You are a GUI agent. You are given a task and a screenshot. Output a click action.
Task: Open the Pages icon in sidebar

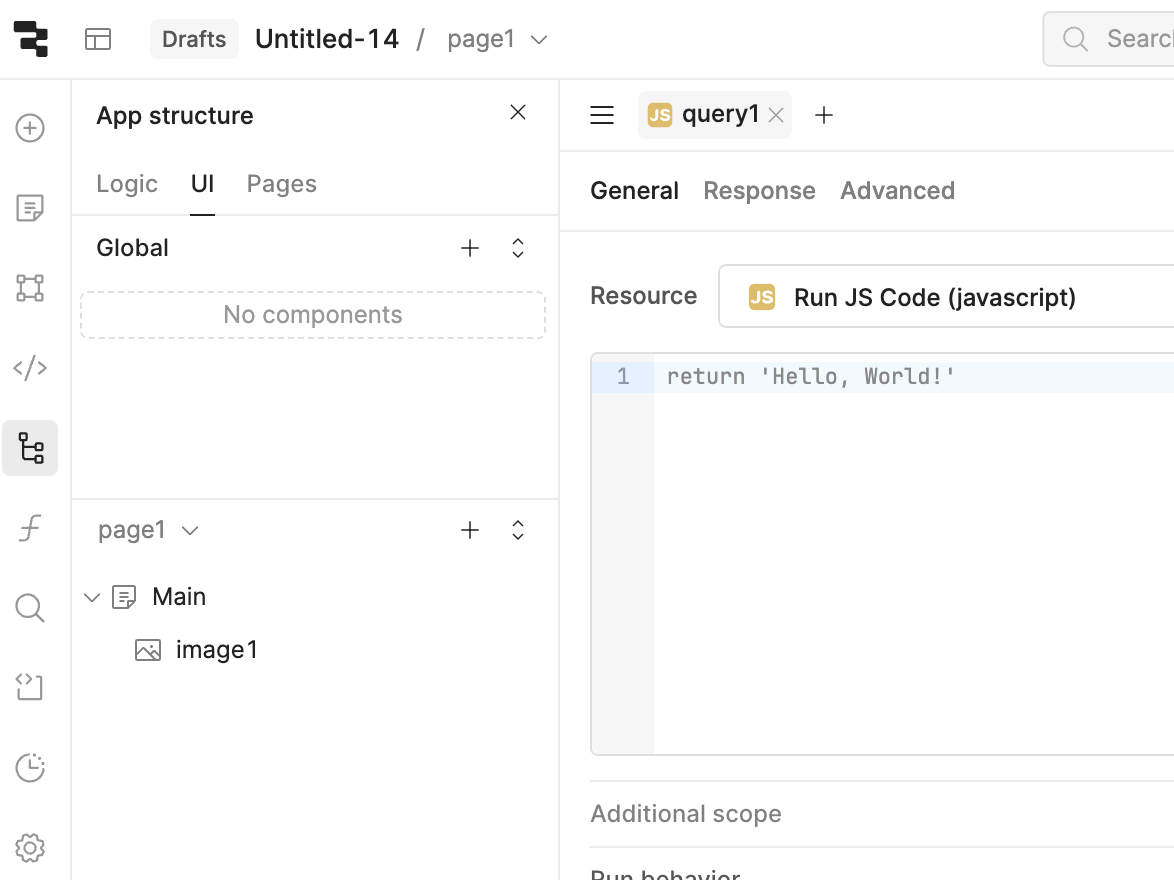click(30, 208)
